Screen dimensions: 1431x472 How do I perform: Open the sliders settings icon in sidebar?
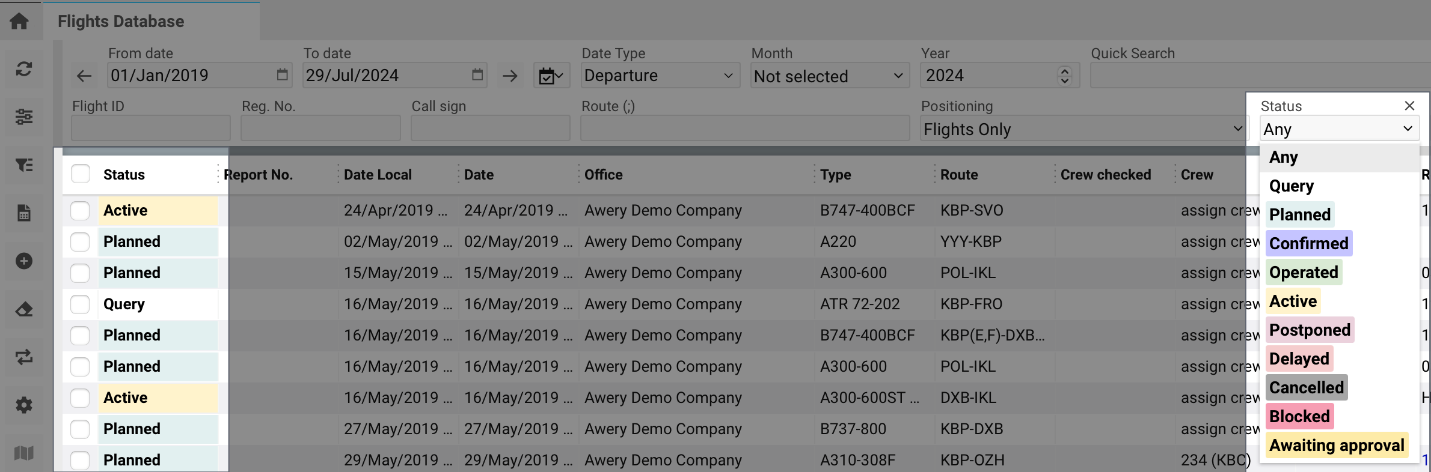24,117
